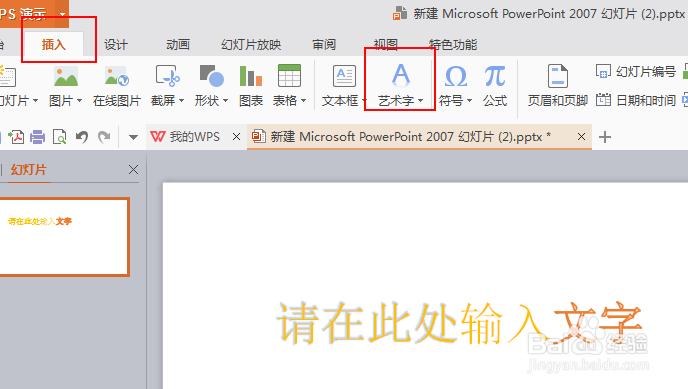Open the 符号 dropdown arrow
This screenshot has width=688, height=389.
click(469, 101)
